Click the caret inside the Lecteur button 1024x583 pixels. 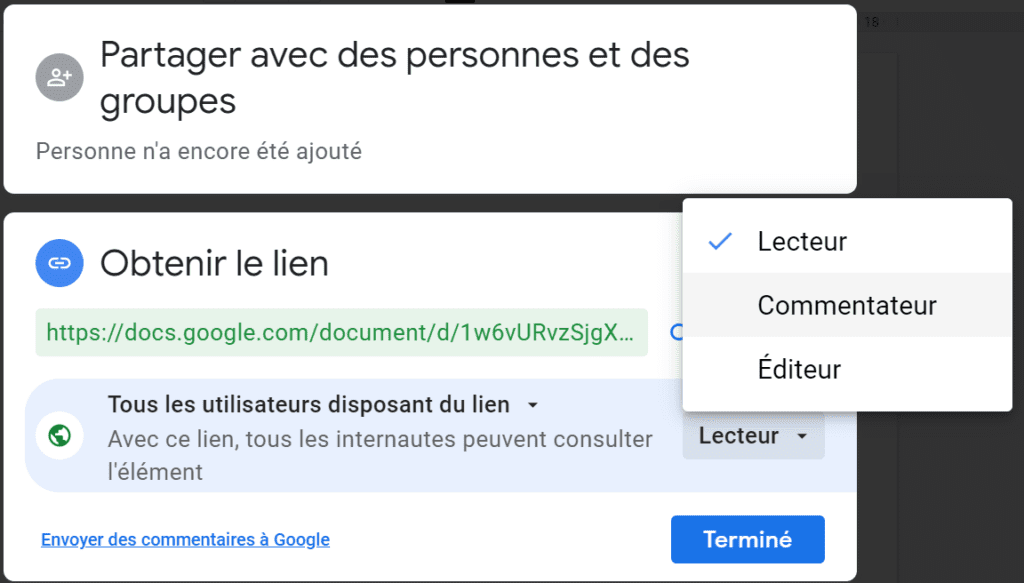click(803, 436)
